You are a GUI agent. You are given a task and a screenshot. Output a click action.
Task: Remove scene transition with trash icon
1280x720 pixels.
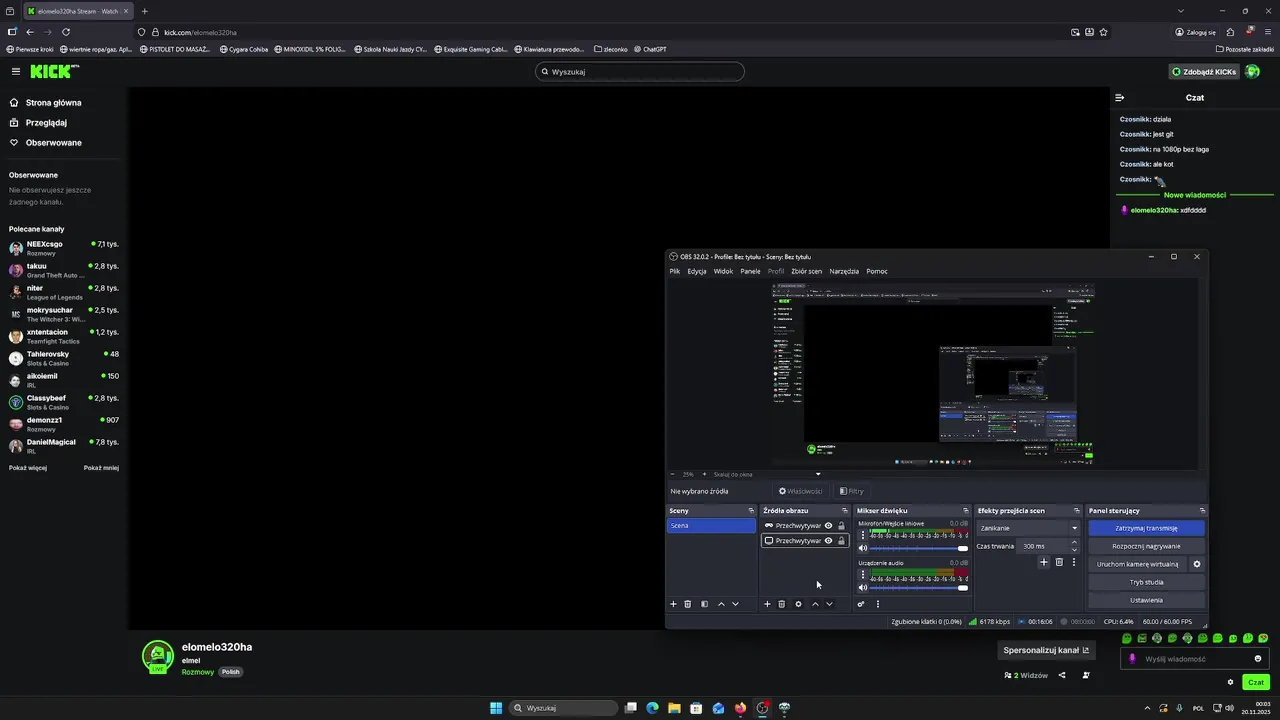click(1059, 562)
